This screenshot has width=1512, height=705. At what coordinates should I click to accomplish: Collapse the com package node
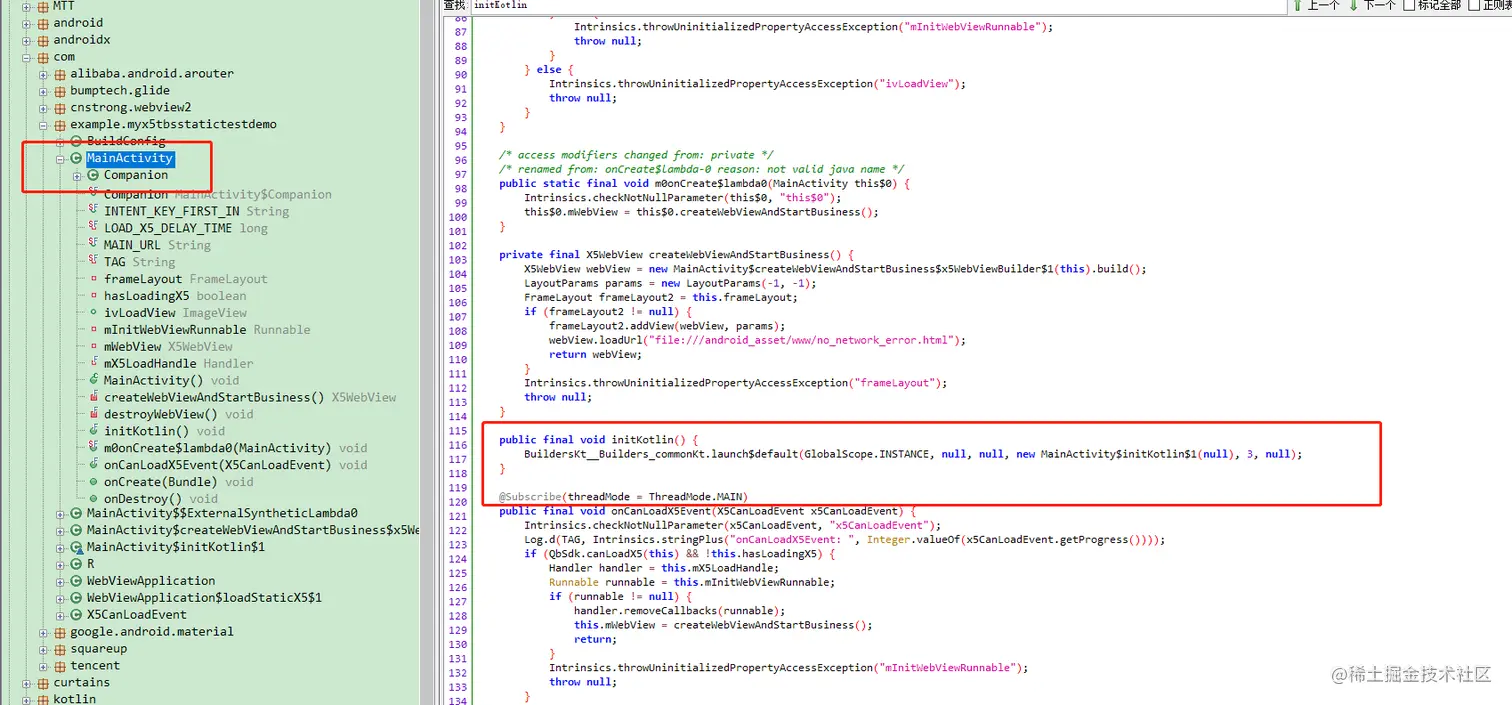(x=27, y=57)
